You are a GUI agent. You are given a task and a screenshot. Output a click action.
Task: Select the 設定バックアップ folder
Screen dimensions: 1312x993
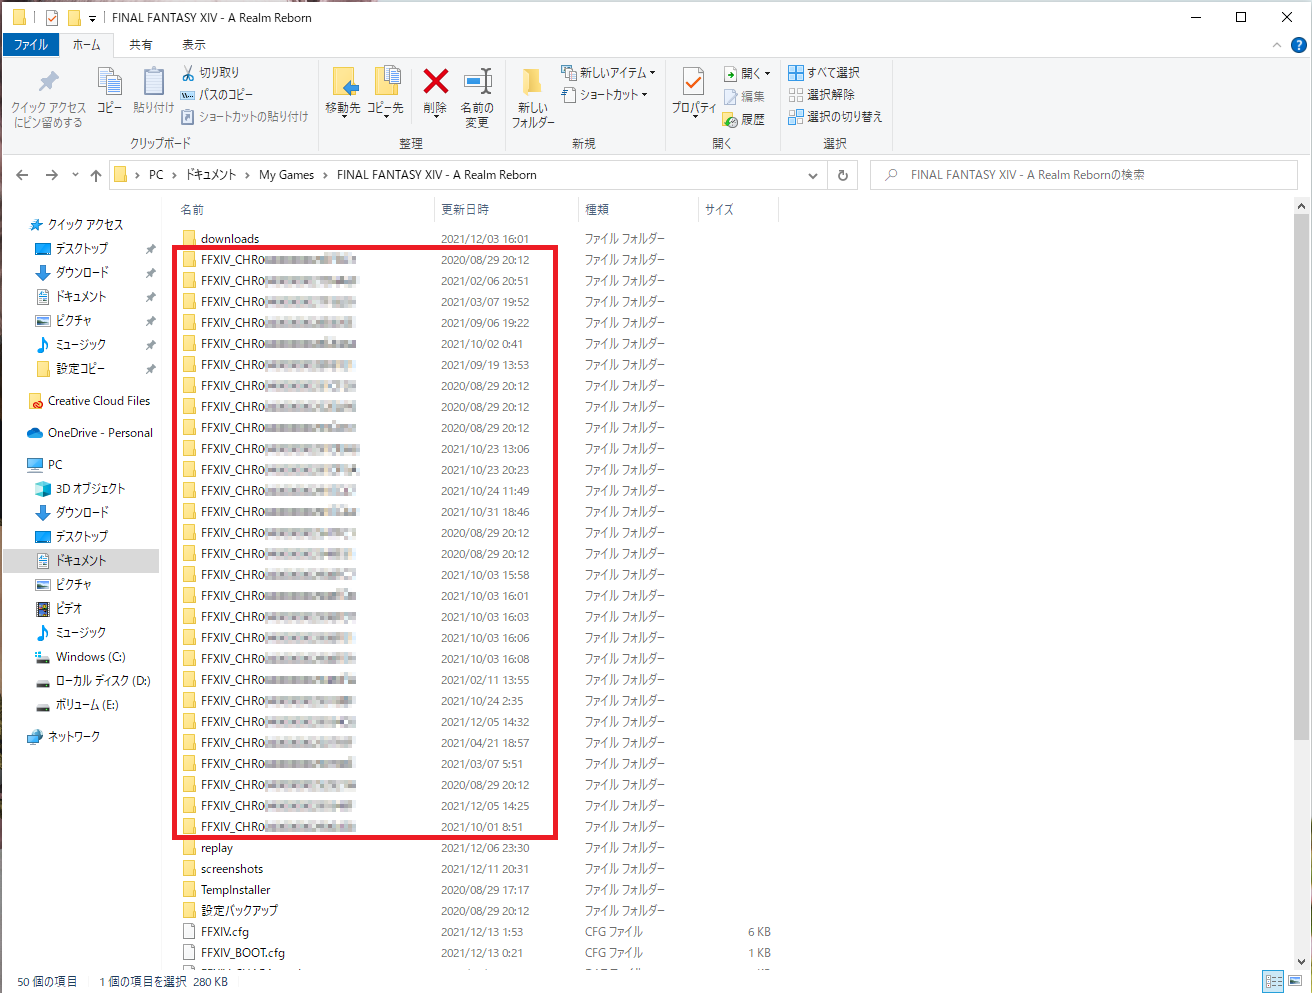pyautogui.click(x=239, y=911)
